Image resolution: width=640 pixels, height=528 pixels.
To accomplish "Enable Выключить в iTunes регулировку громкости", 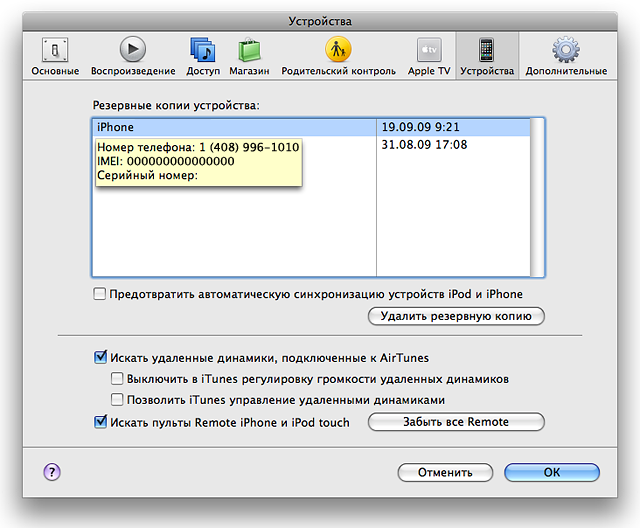I will [x=117, y=379].
